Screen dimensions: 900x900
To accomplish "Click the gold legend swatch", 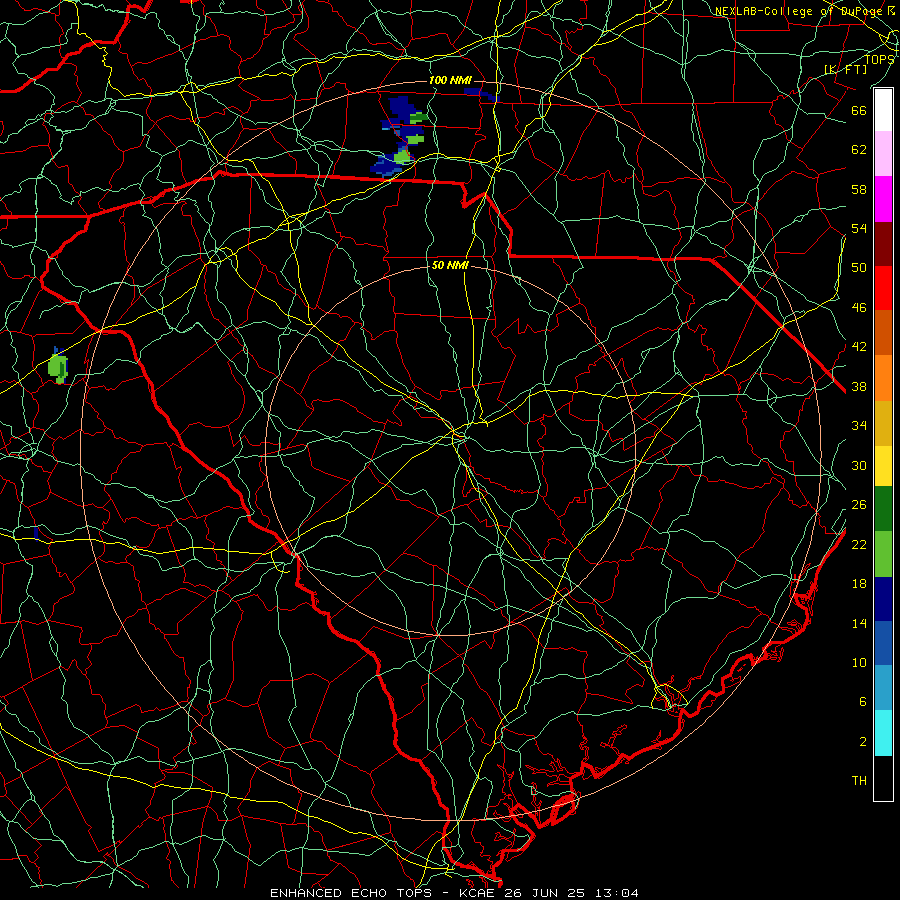I will [x=883, y=423].
